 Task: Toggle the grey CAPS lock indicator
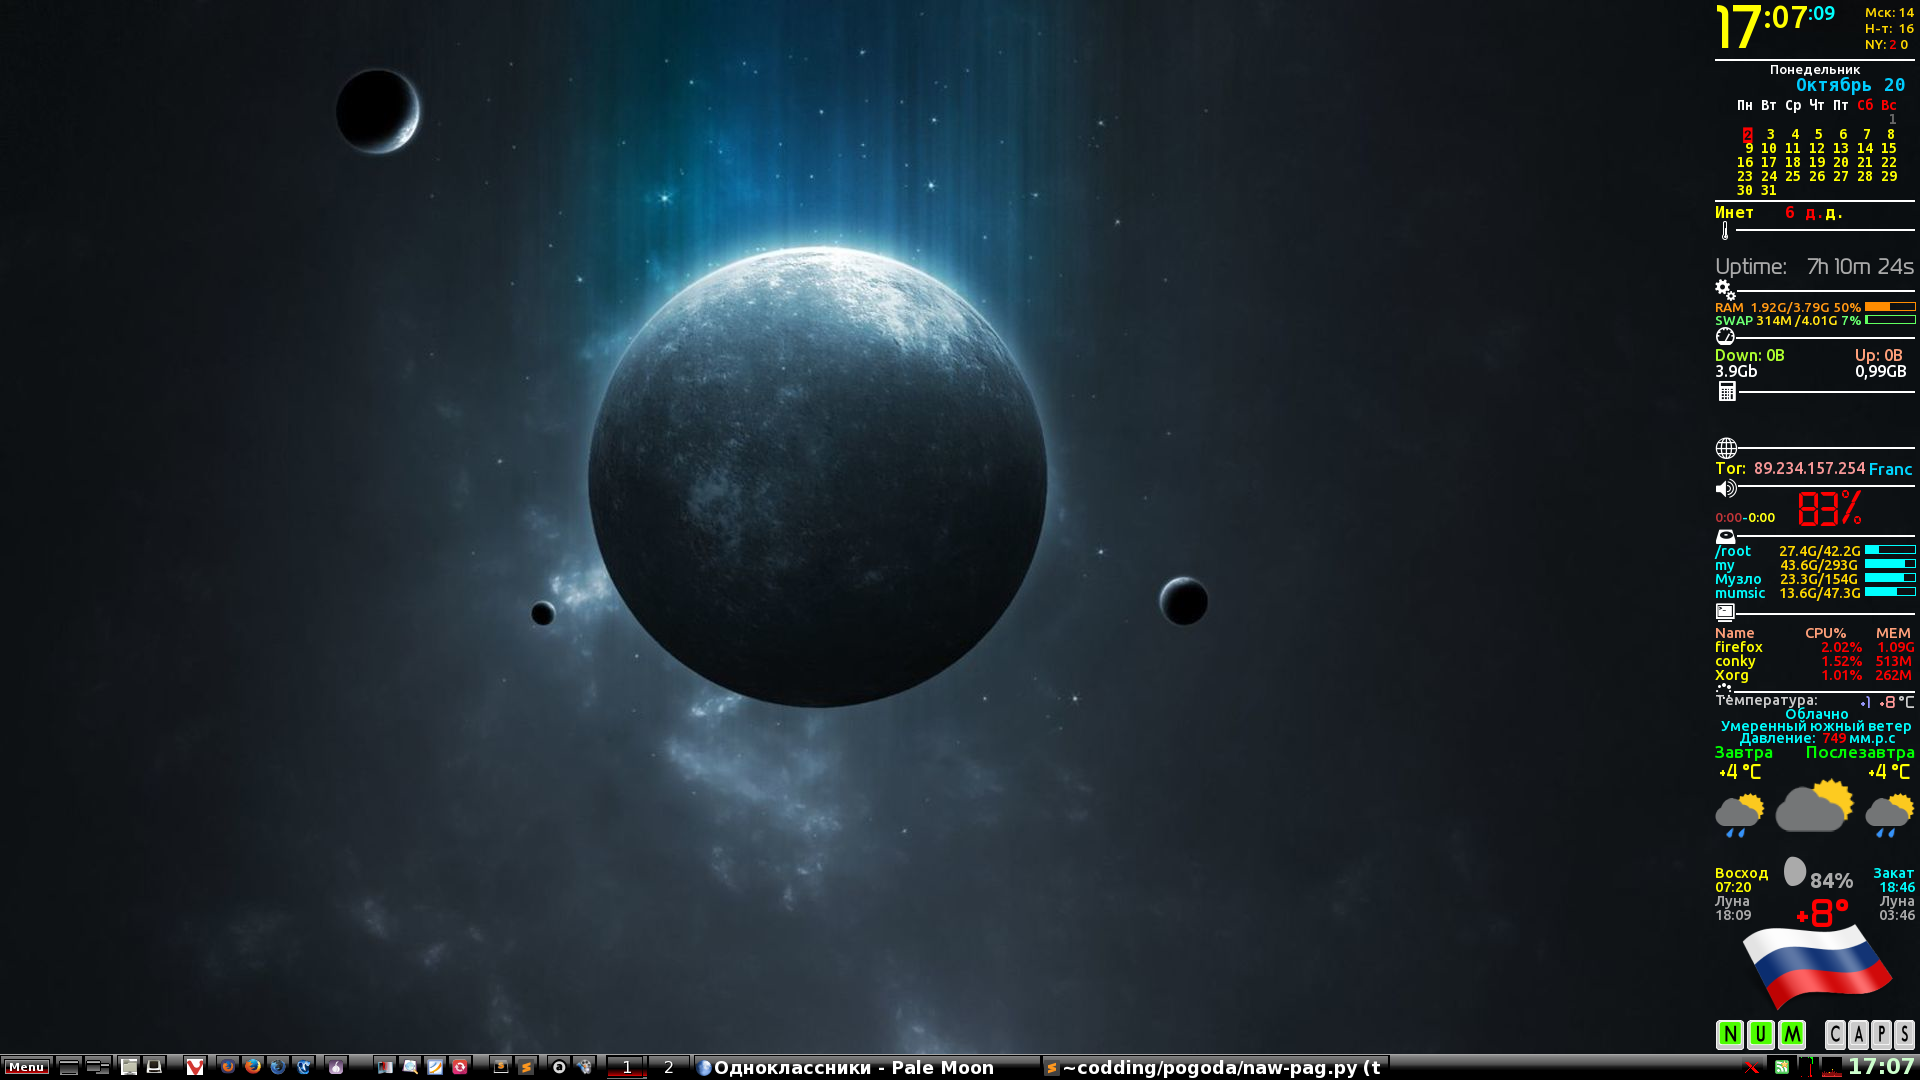click(x=1869, y=1034)
